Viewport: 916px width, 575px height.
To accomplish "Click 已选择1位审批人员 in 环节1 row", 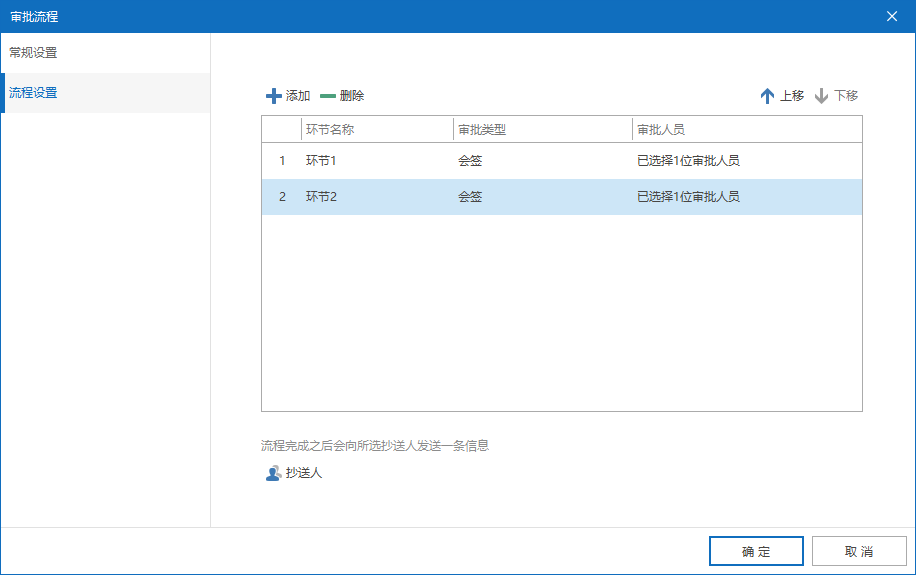I will point(688,161).
